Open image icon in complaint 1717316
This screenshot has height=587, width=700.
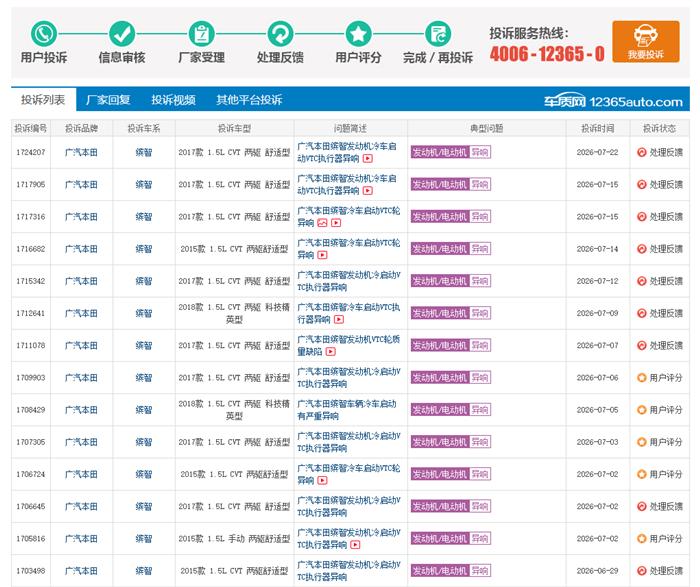tap(322, 223)
